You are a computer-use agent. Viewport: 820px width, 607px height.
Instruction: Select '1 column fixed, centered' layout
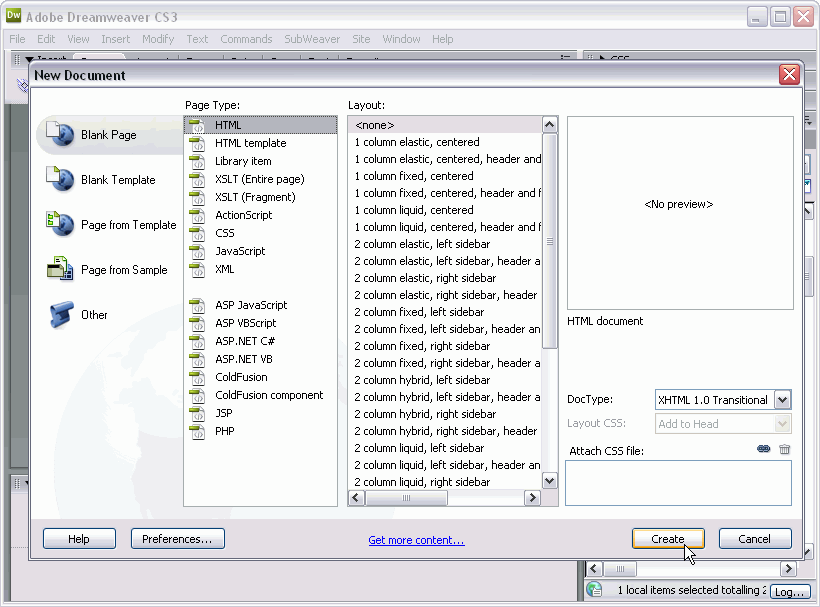(x=445, y=176)
